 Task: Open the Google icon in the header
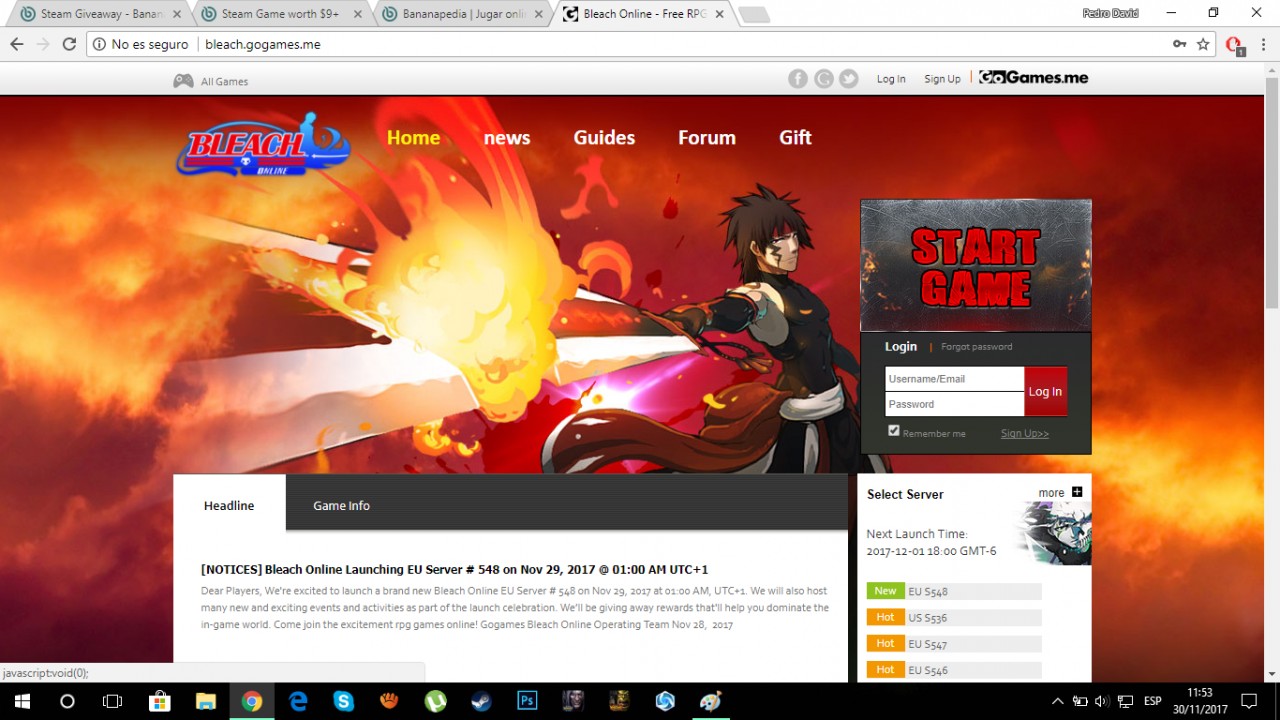[823, 79]
